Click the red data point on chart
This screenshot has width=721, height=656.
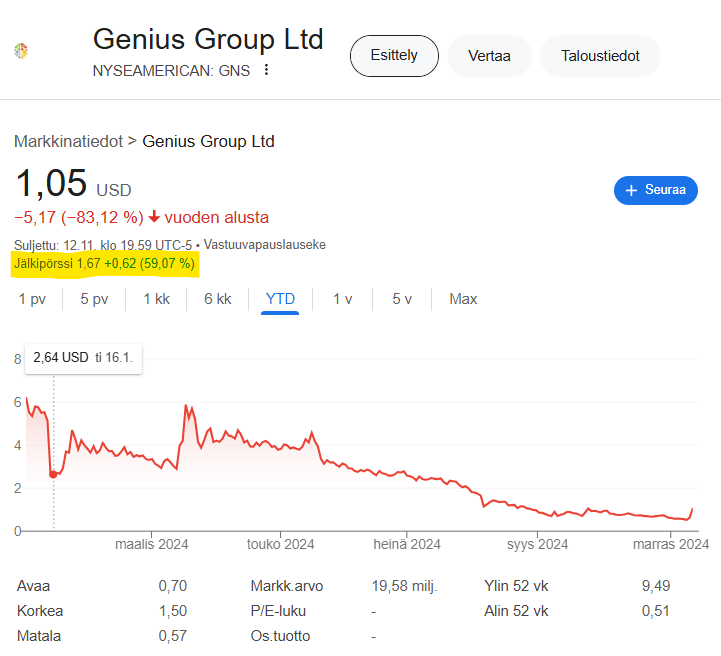(x=53, y=473)
